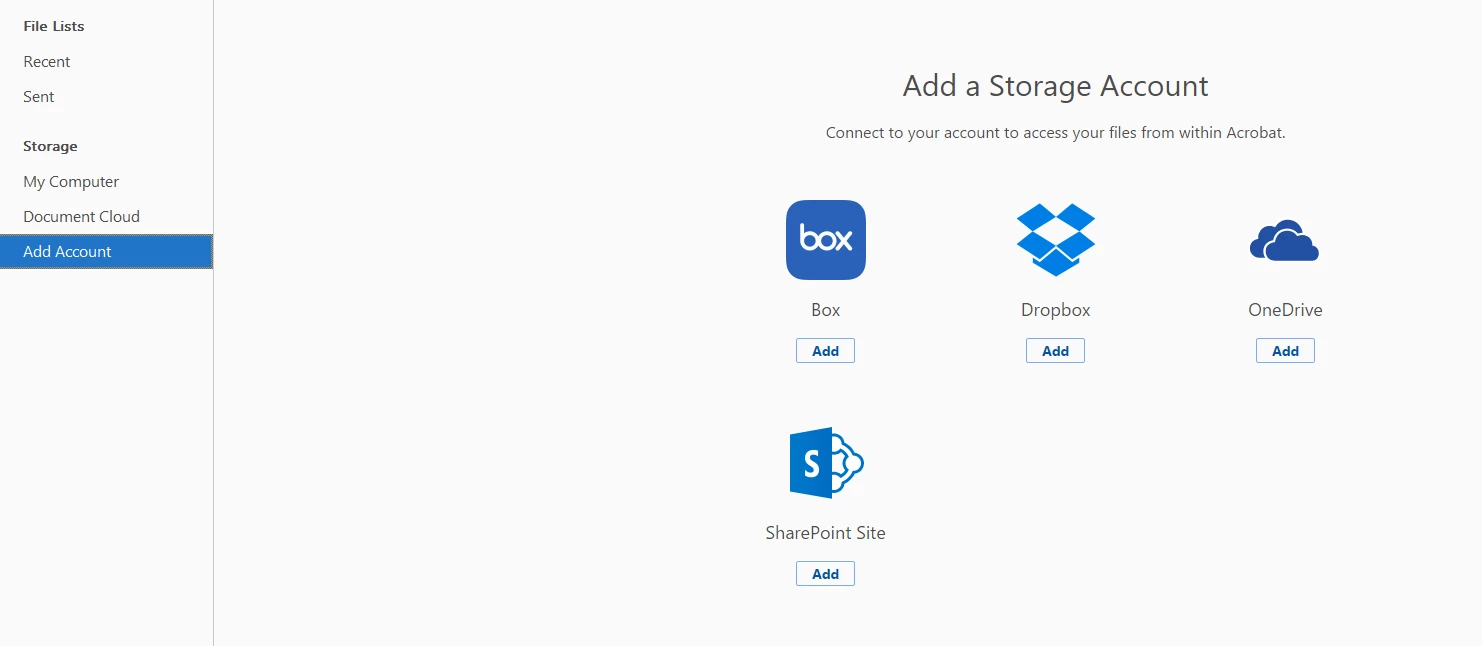This screenshot has width=1482, height=646.
Task: Click the Storage section header
Action: pos(50,147)
